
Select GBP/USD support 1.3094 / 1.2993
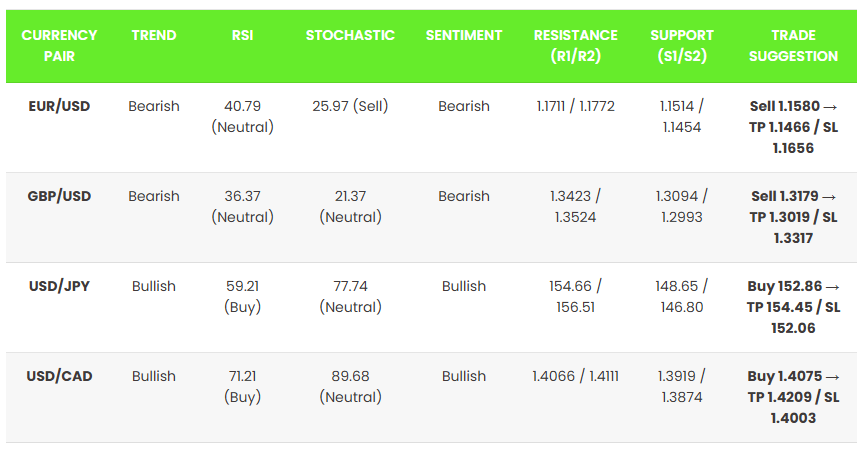(681, 206)
